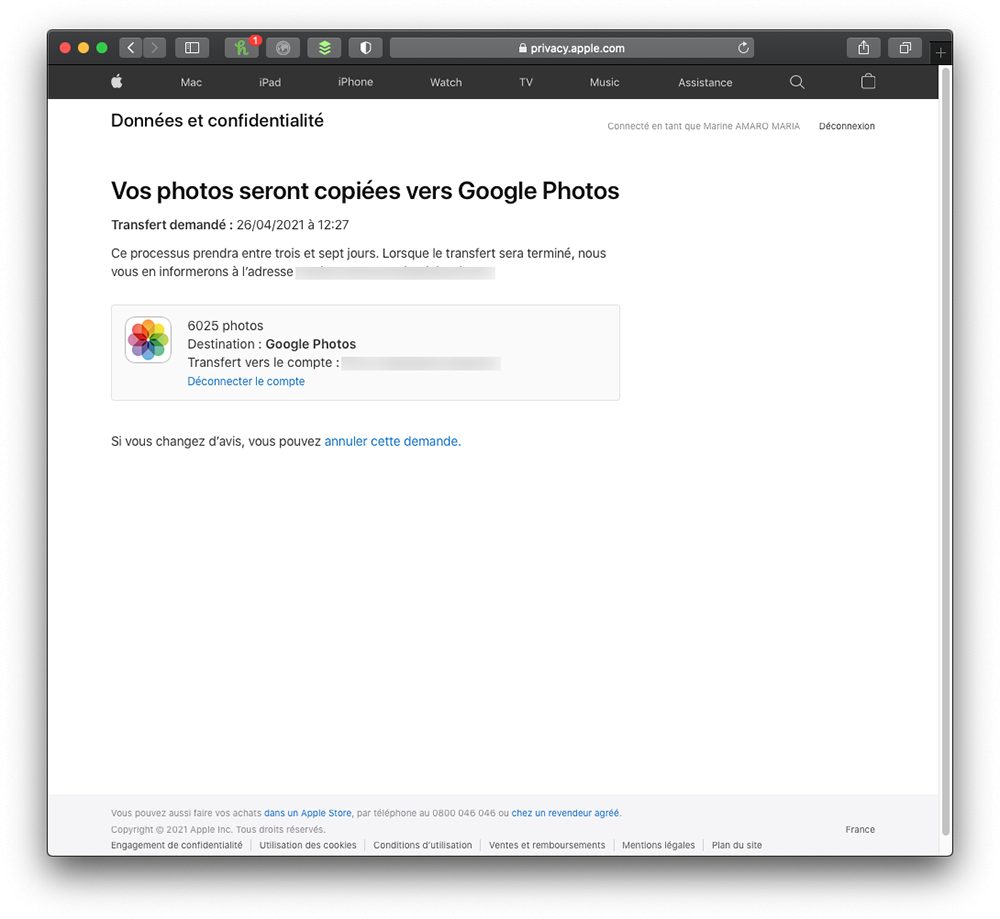The width and height of the screenshot is (1000, 919).
Task: Open the search on Apple's site
Action: (x=796, y=82)
